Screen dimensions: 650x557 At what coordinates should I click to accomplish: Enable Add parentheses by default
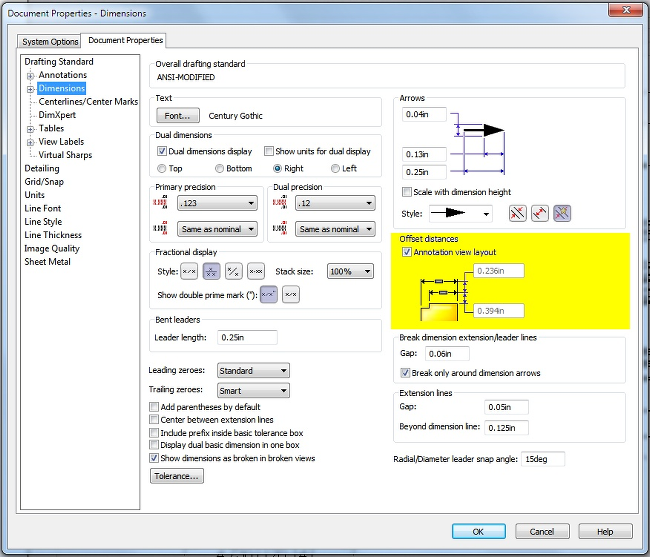pos(154,407)
